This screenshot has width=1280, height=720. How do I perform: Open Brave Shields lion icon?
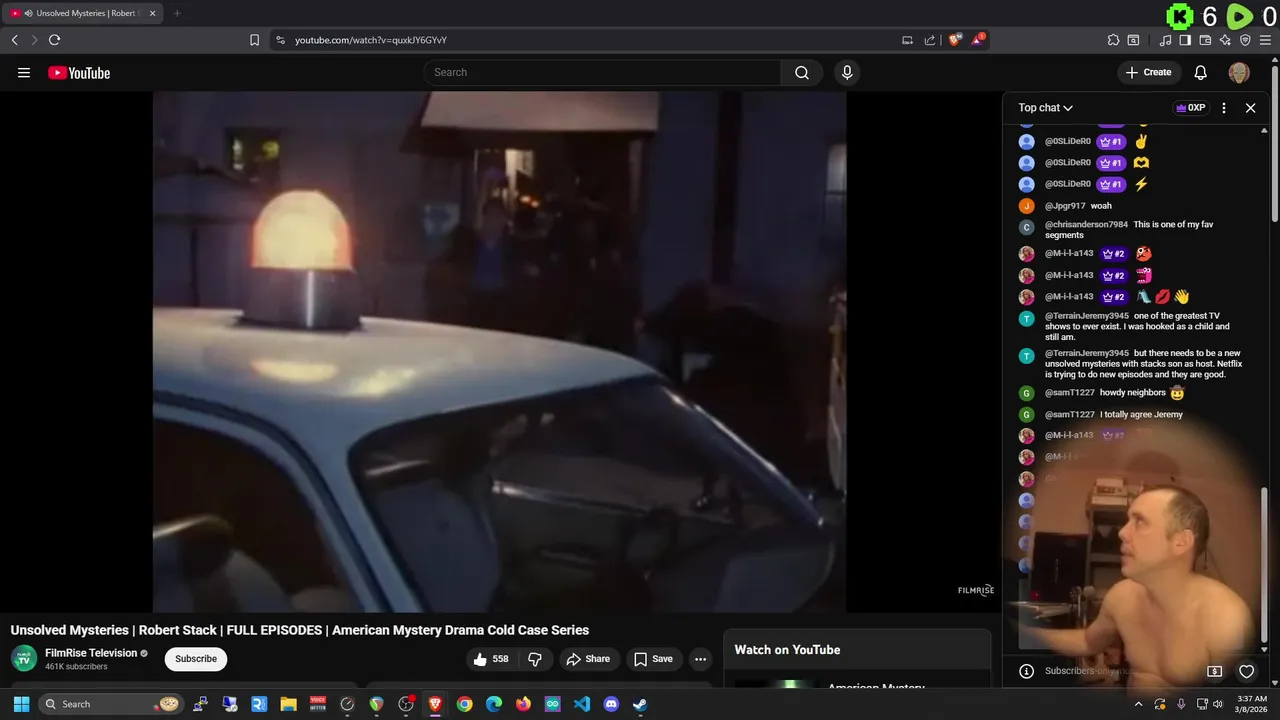(955, 40)
